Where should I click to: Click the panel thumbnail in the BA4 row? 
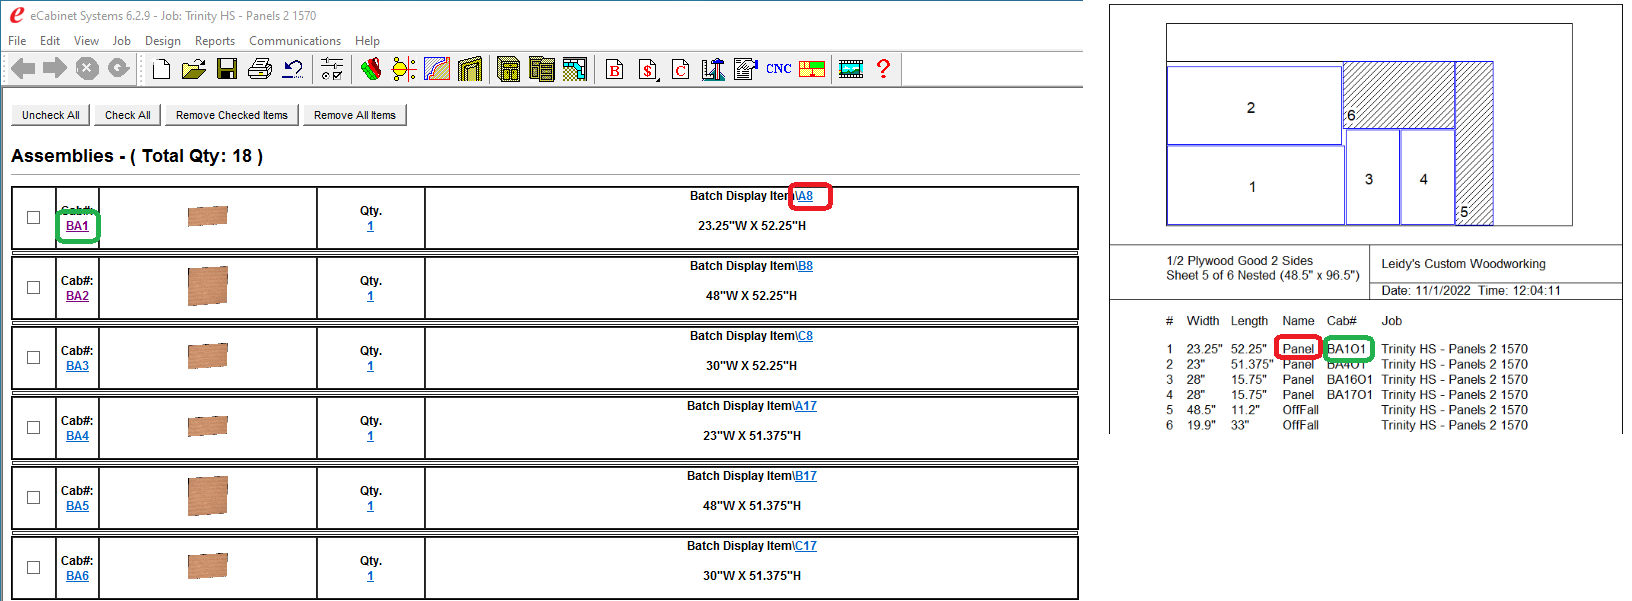(x=208, y=427)
